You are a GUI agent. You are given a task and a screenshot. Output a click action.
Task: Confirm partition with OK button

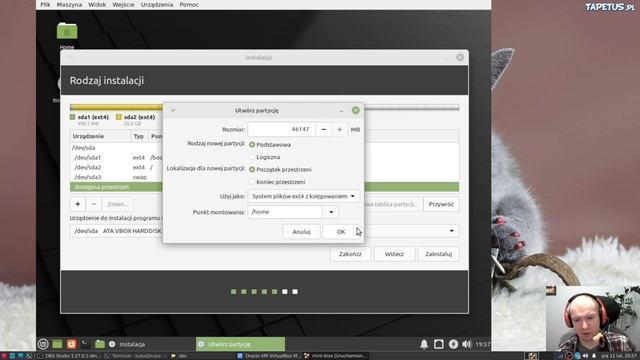341,231
